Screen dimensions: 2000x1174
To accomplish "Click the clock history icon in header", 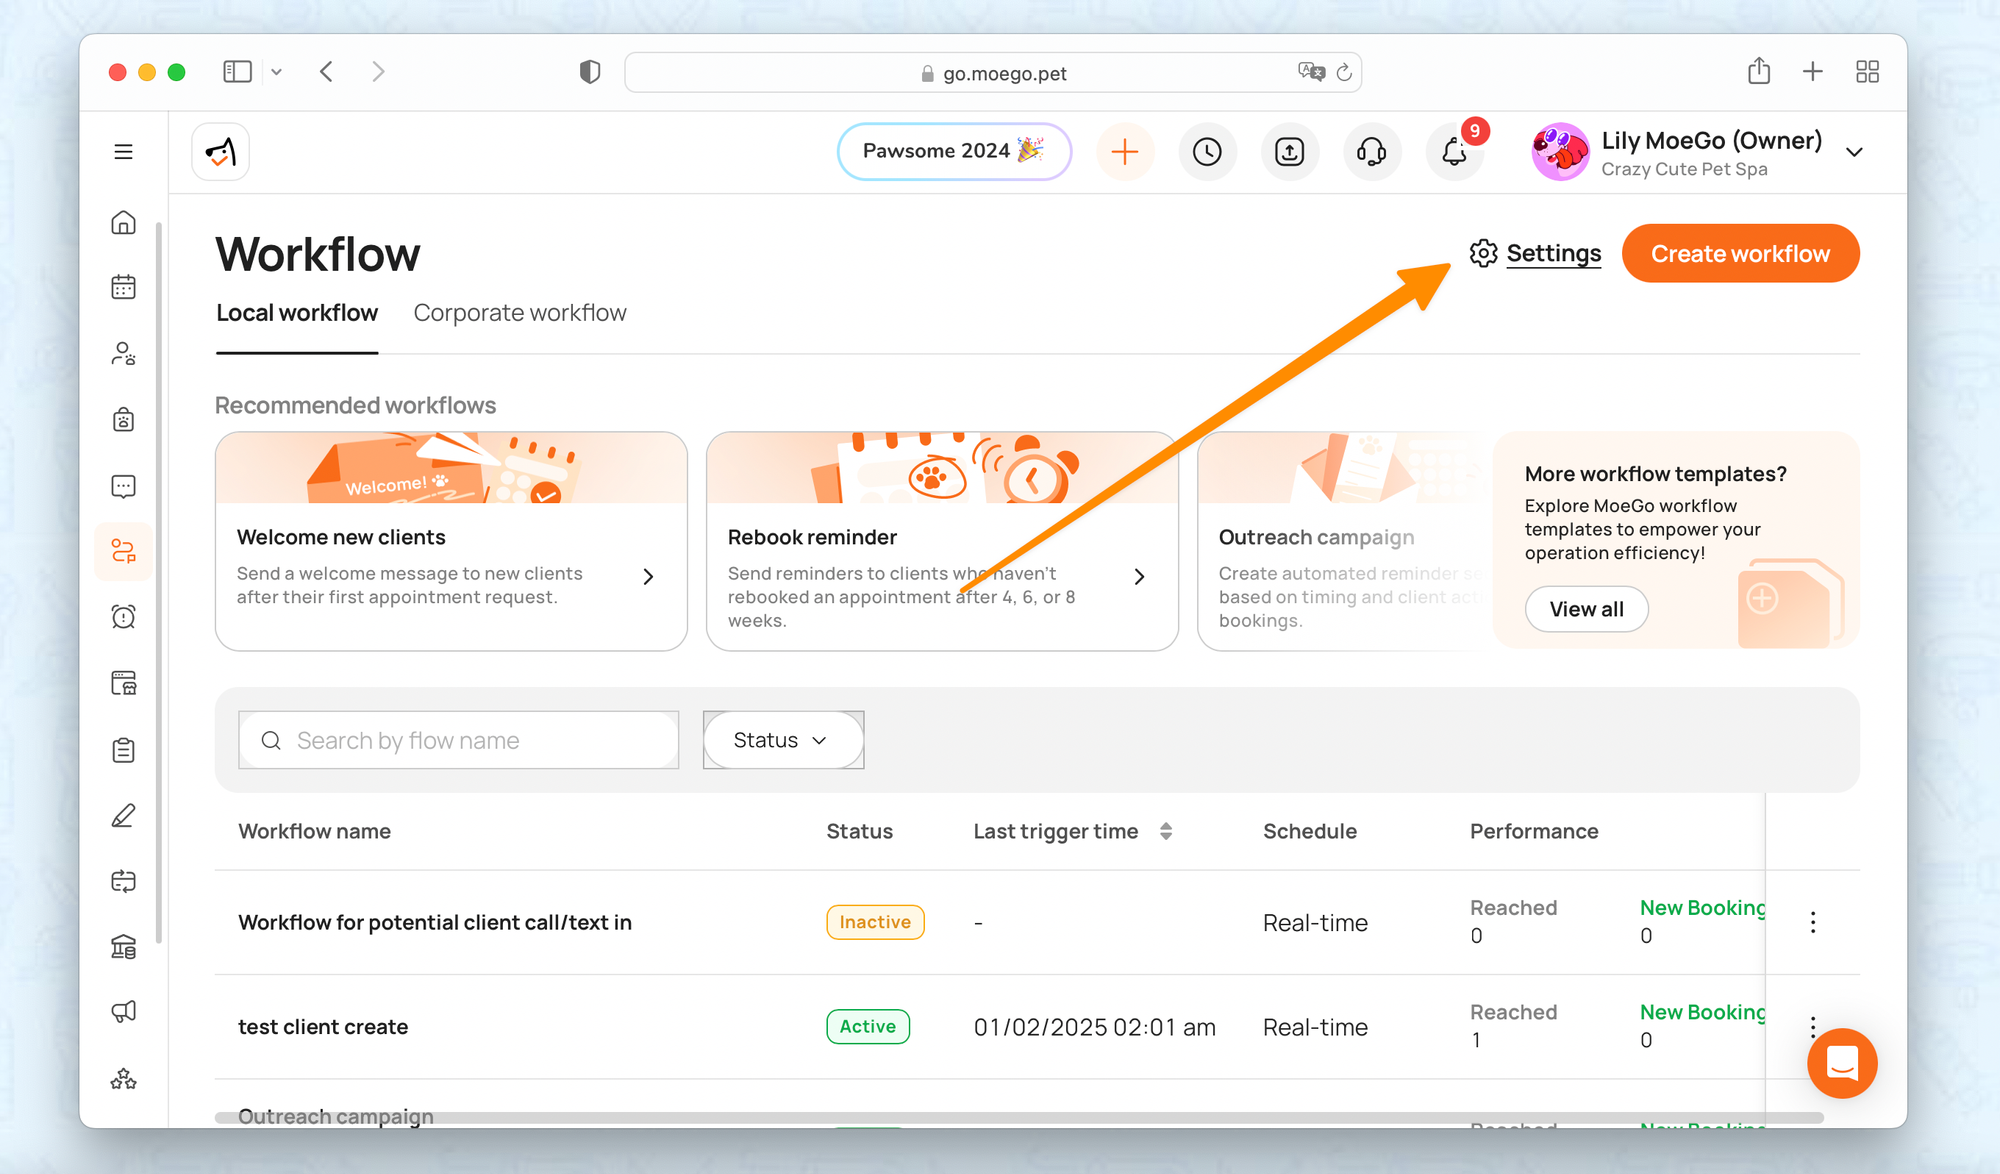I will coord(1207,152).
